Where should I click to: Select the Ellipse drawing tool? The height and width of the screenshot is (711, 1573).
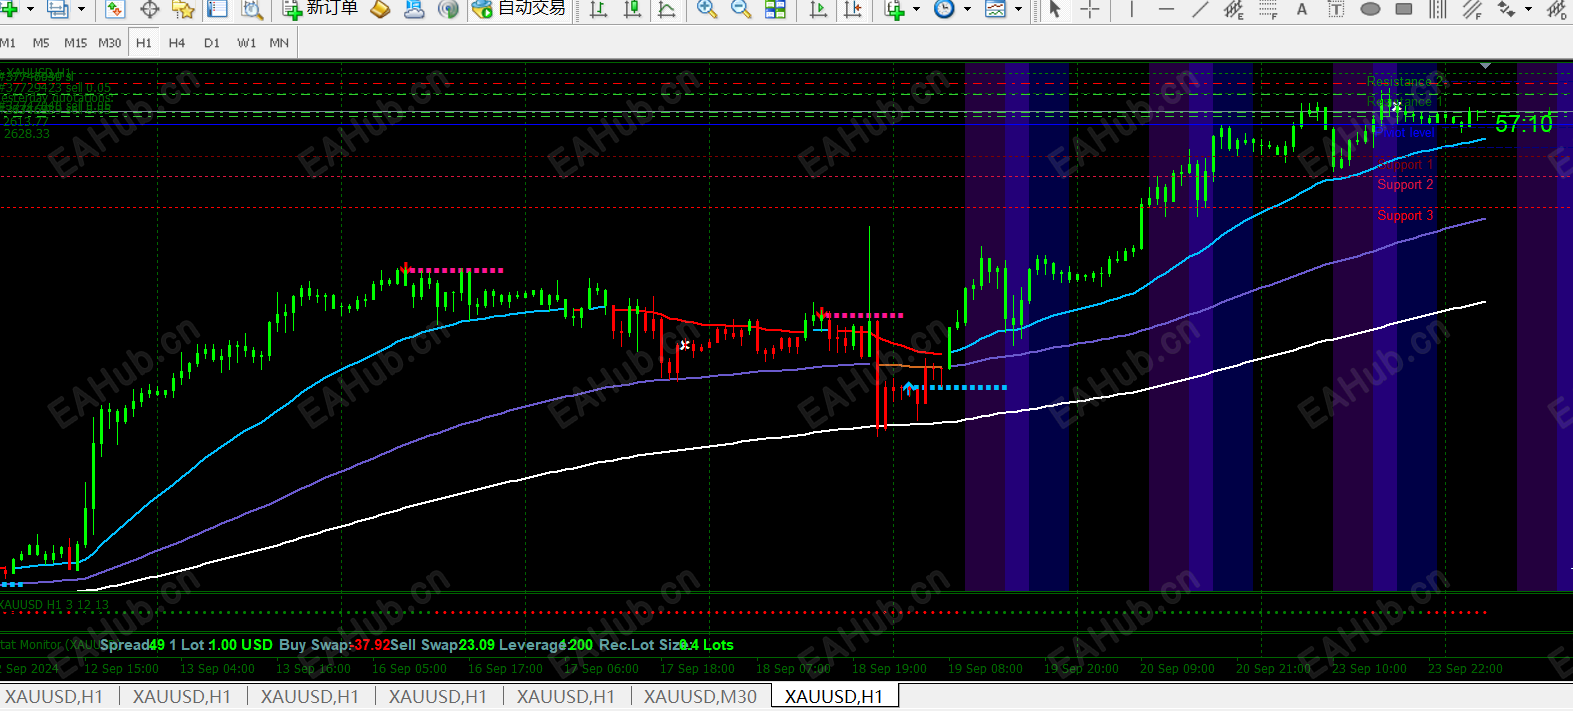(1370, 9)
